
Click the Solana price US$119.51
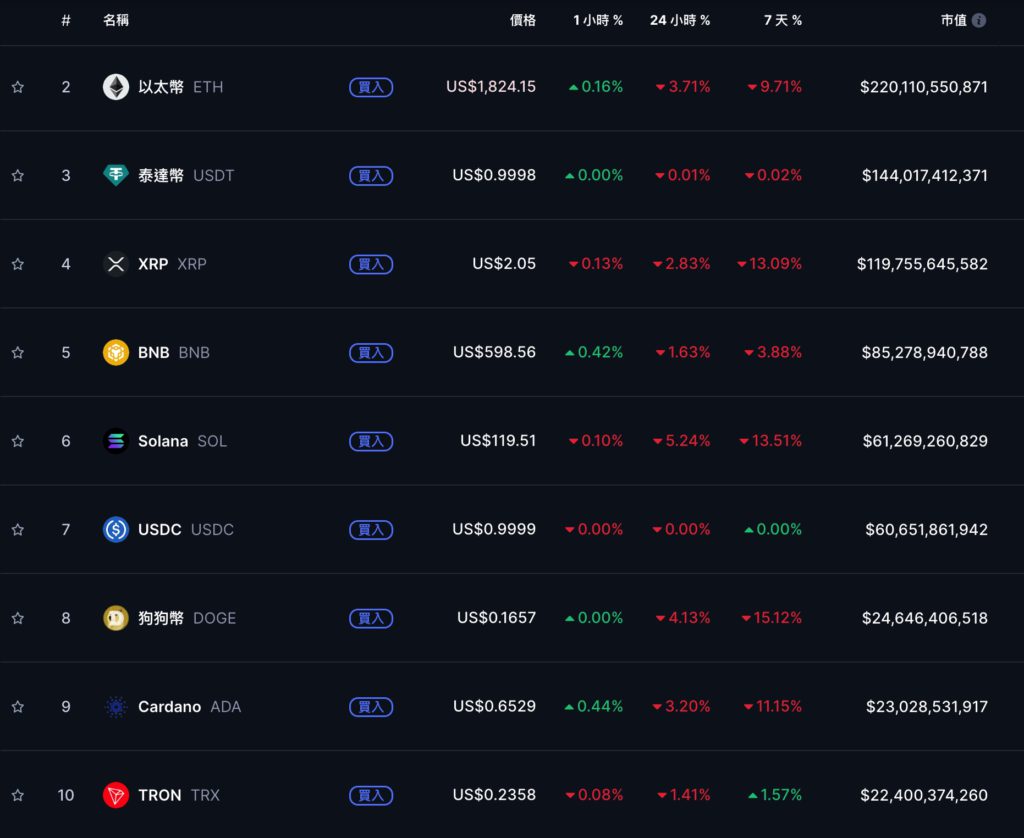(x=498, y=441)
